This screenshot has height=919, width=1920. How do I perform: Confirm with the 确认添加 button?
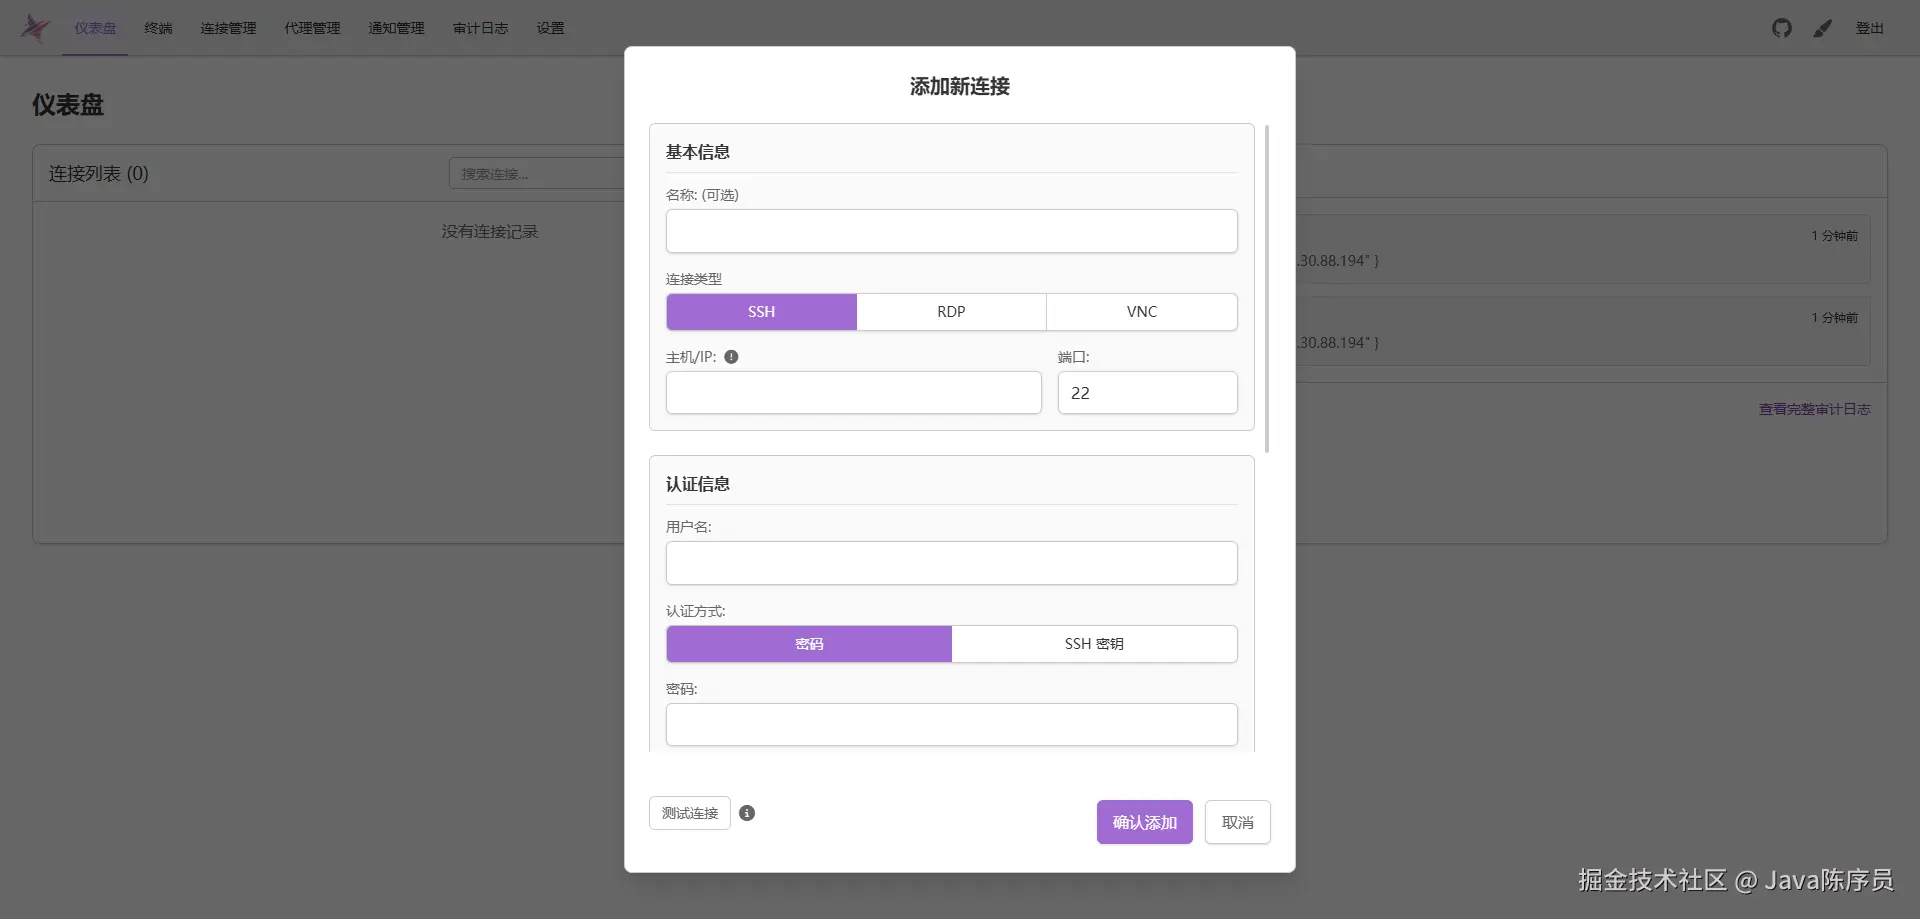tap(1145, 822)
